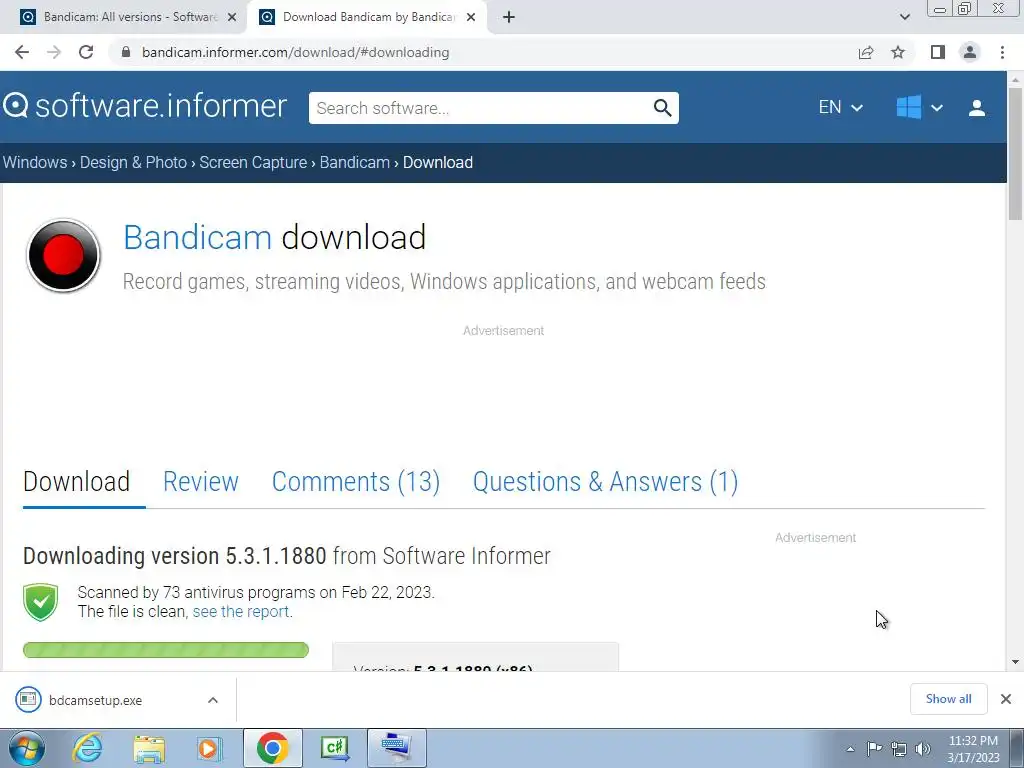Image resolution: width=1024 pixels, height=768 pixels.
Task: Click the magnifier search icon
Action: [x=662, y=108]
